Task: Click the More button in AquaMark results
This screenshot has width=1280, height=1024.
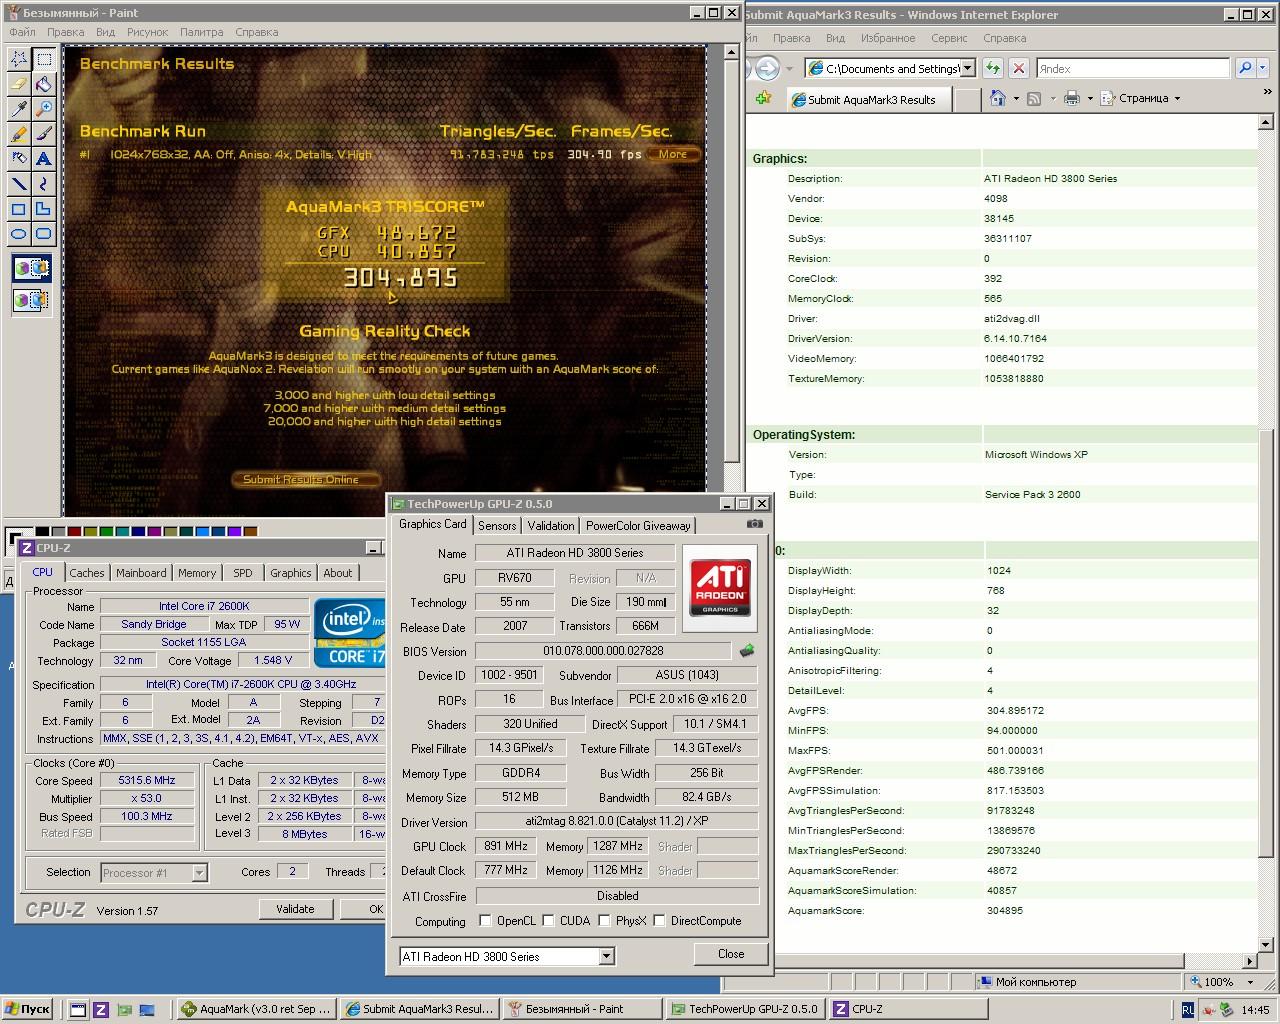Action: point(673,154)
